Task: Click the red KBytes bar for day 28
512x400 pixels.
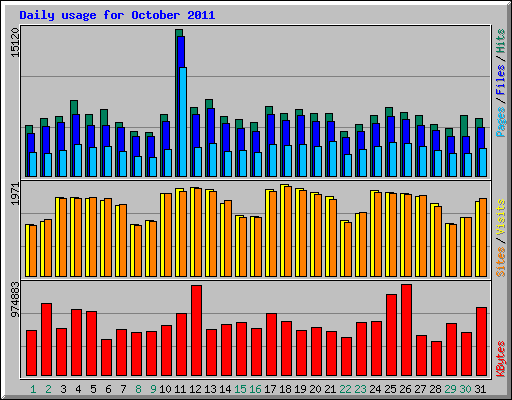Action: [x=437, y=359]
